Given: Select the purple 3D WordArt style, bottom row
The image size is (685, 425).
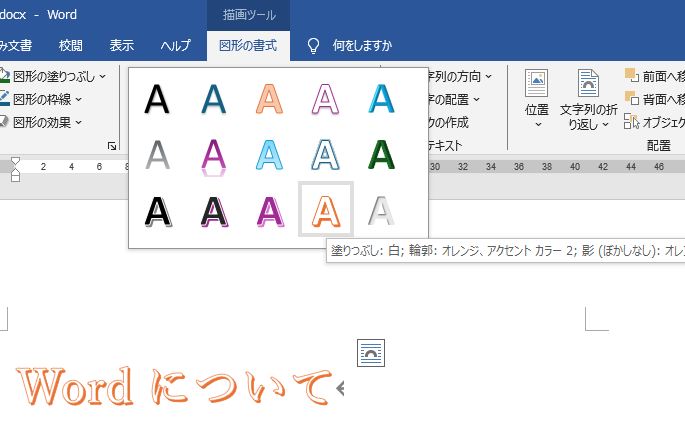Looking at the screenshot, I should coord(270,211).
